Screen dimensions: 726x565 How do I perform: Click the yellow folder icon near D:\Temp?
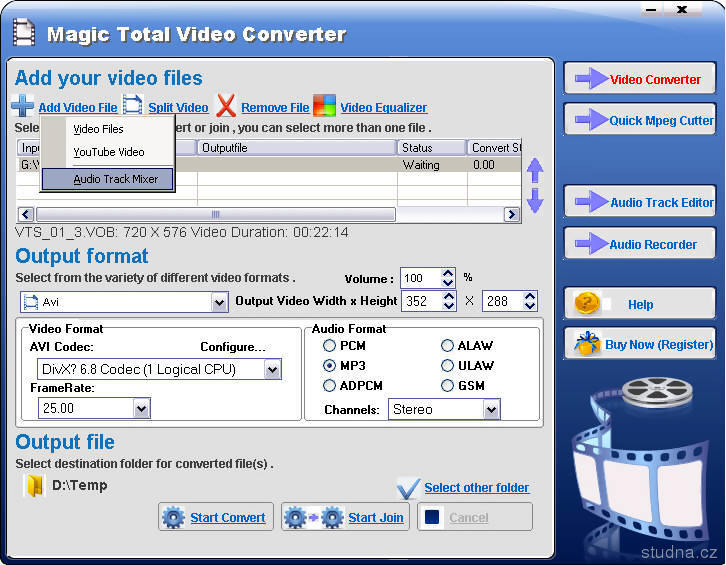tap(35, 486)
